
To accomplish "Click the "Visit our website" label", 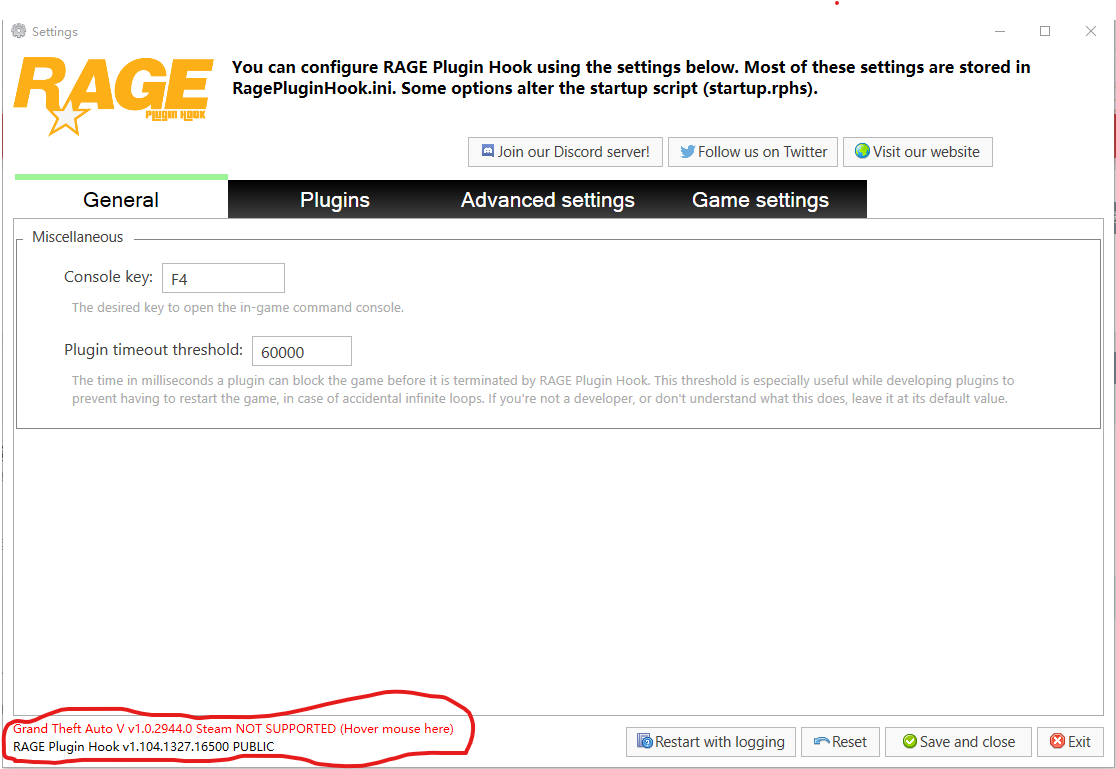I will pyautogui.click(x=926, y=152).
